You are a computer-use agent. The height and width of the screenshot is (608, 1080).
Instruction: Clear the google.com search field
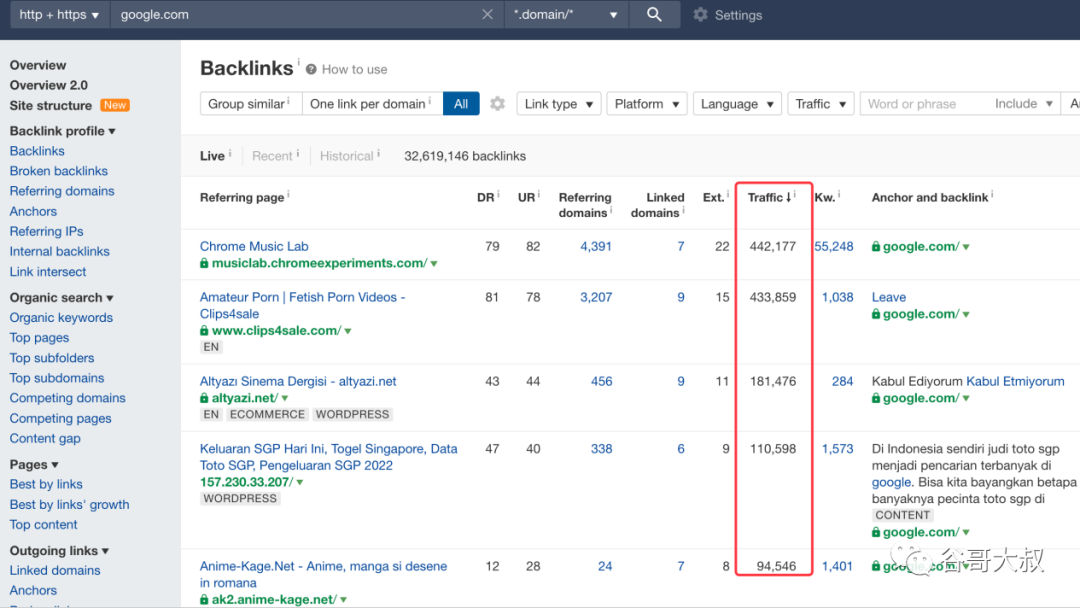487,14
